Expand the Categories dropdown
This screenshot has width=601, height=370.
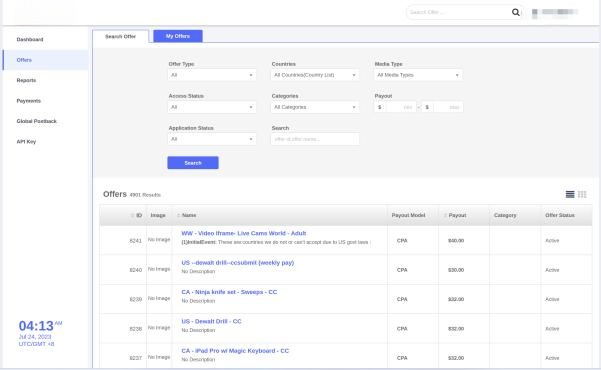click(315, 107)
